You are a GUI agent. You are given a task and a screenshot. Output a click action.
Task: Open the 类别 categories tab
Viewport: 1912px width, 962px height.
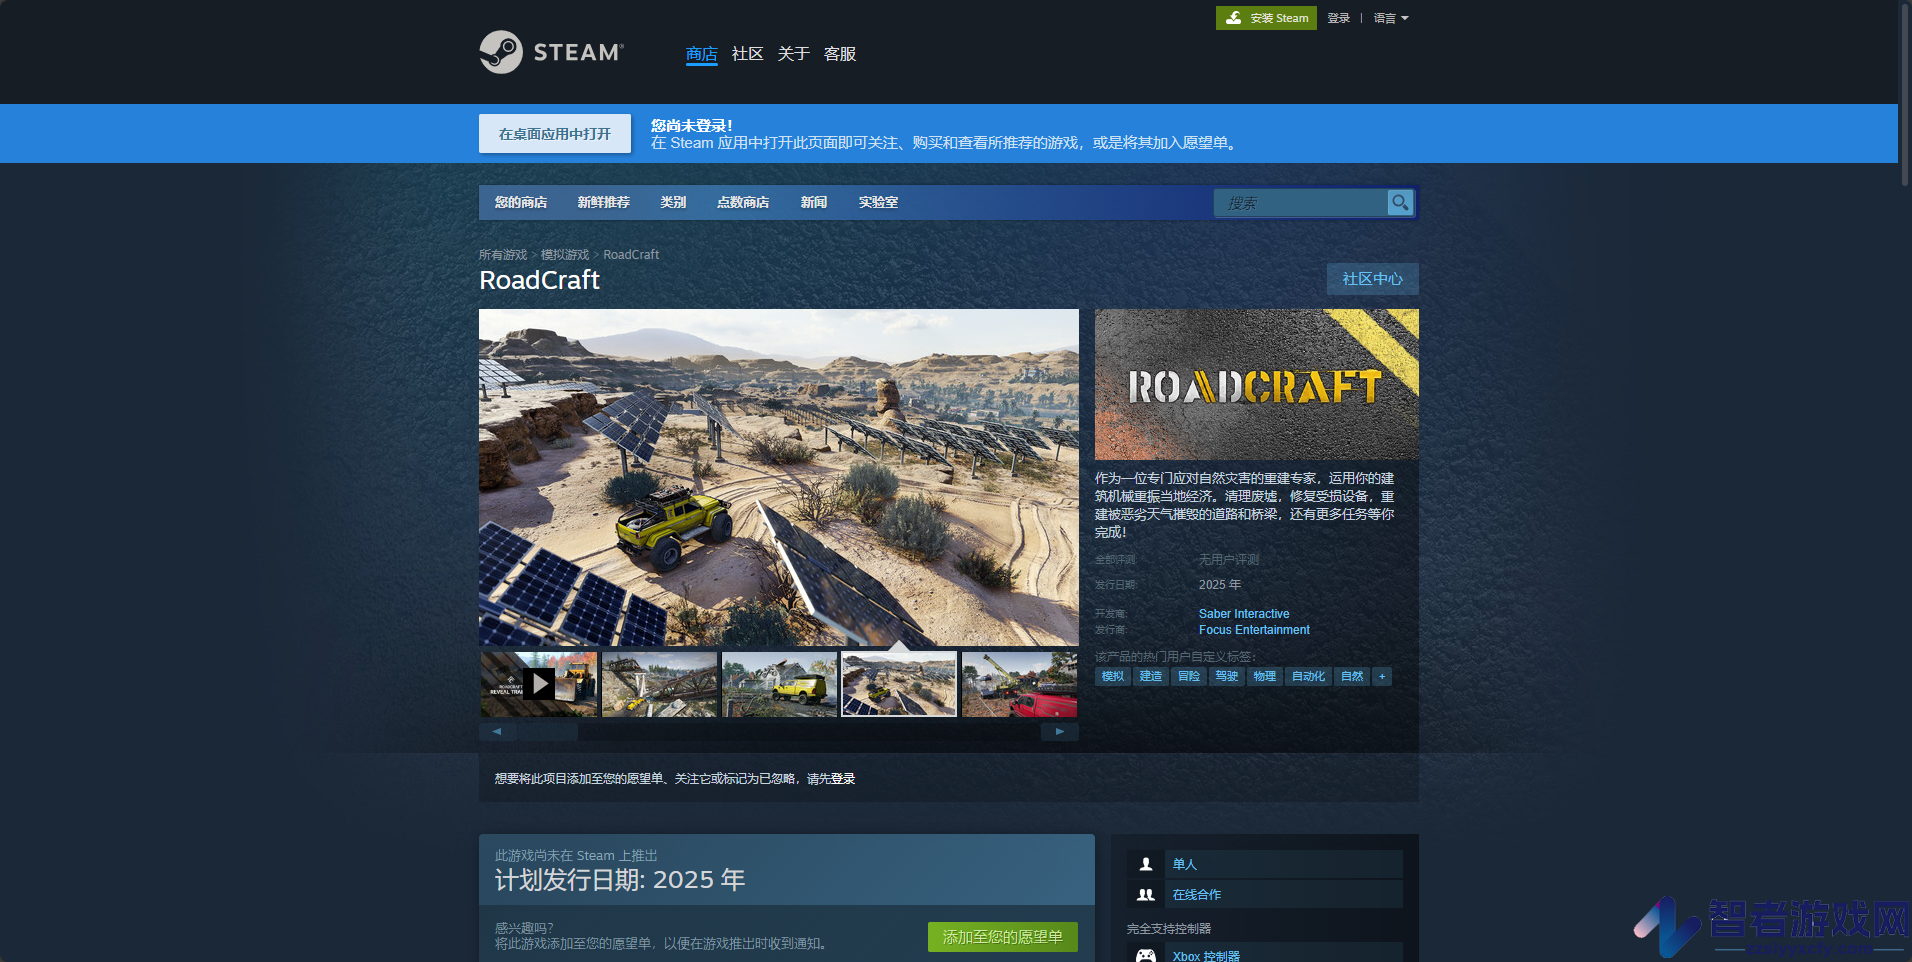point(673,202)
